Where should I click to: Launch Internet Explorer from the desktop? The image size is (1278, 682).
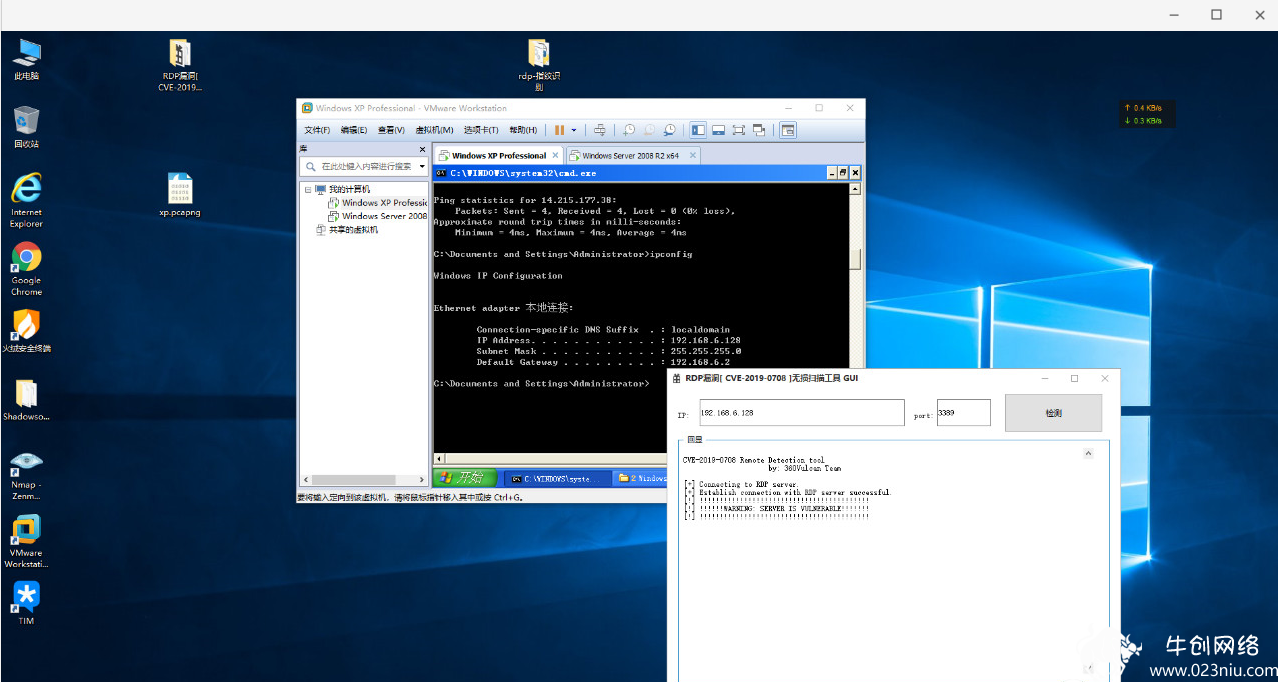[x=26, y=200]
